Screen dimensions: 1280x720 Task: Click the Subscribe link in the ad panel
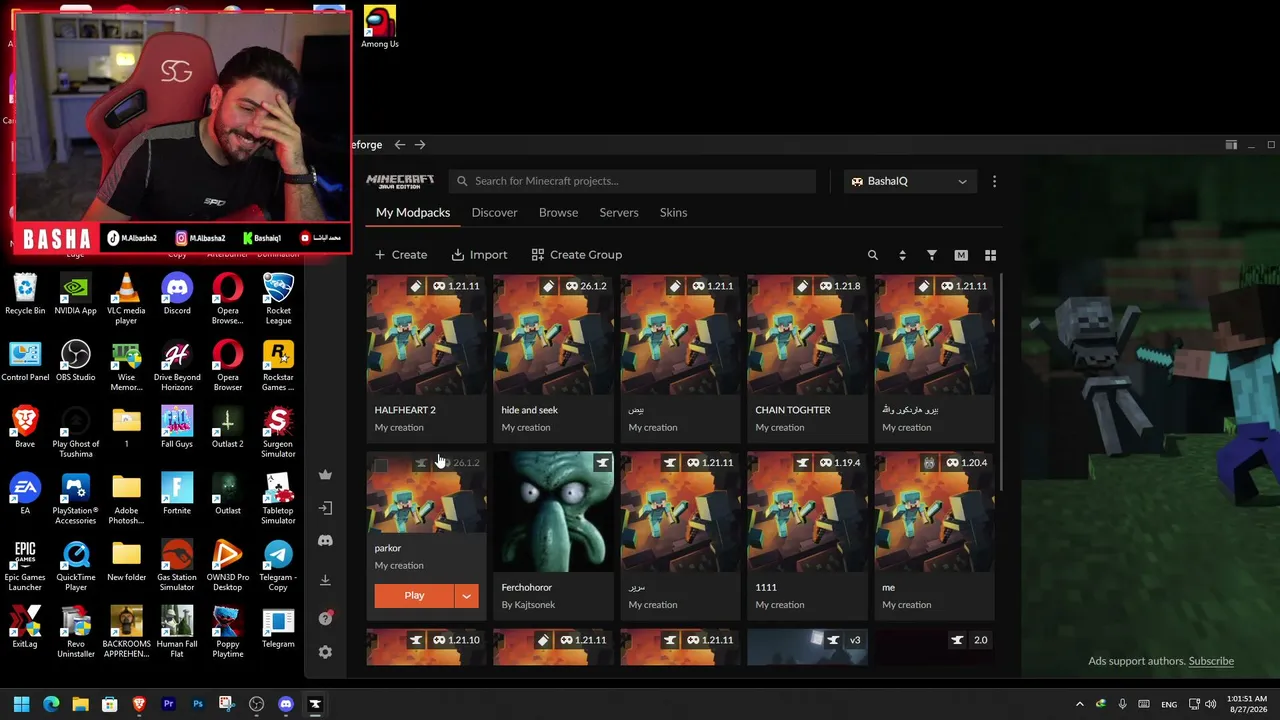[1211, 661]
